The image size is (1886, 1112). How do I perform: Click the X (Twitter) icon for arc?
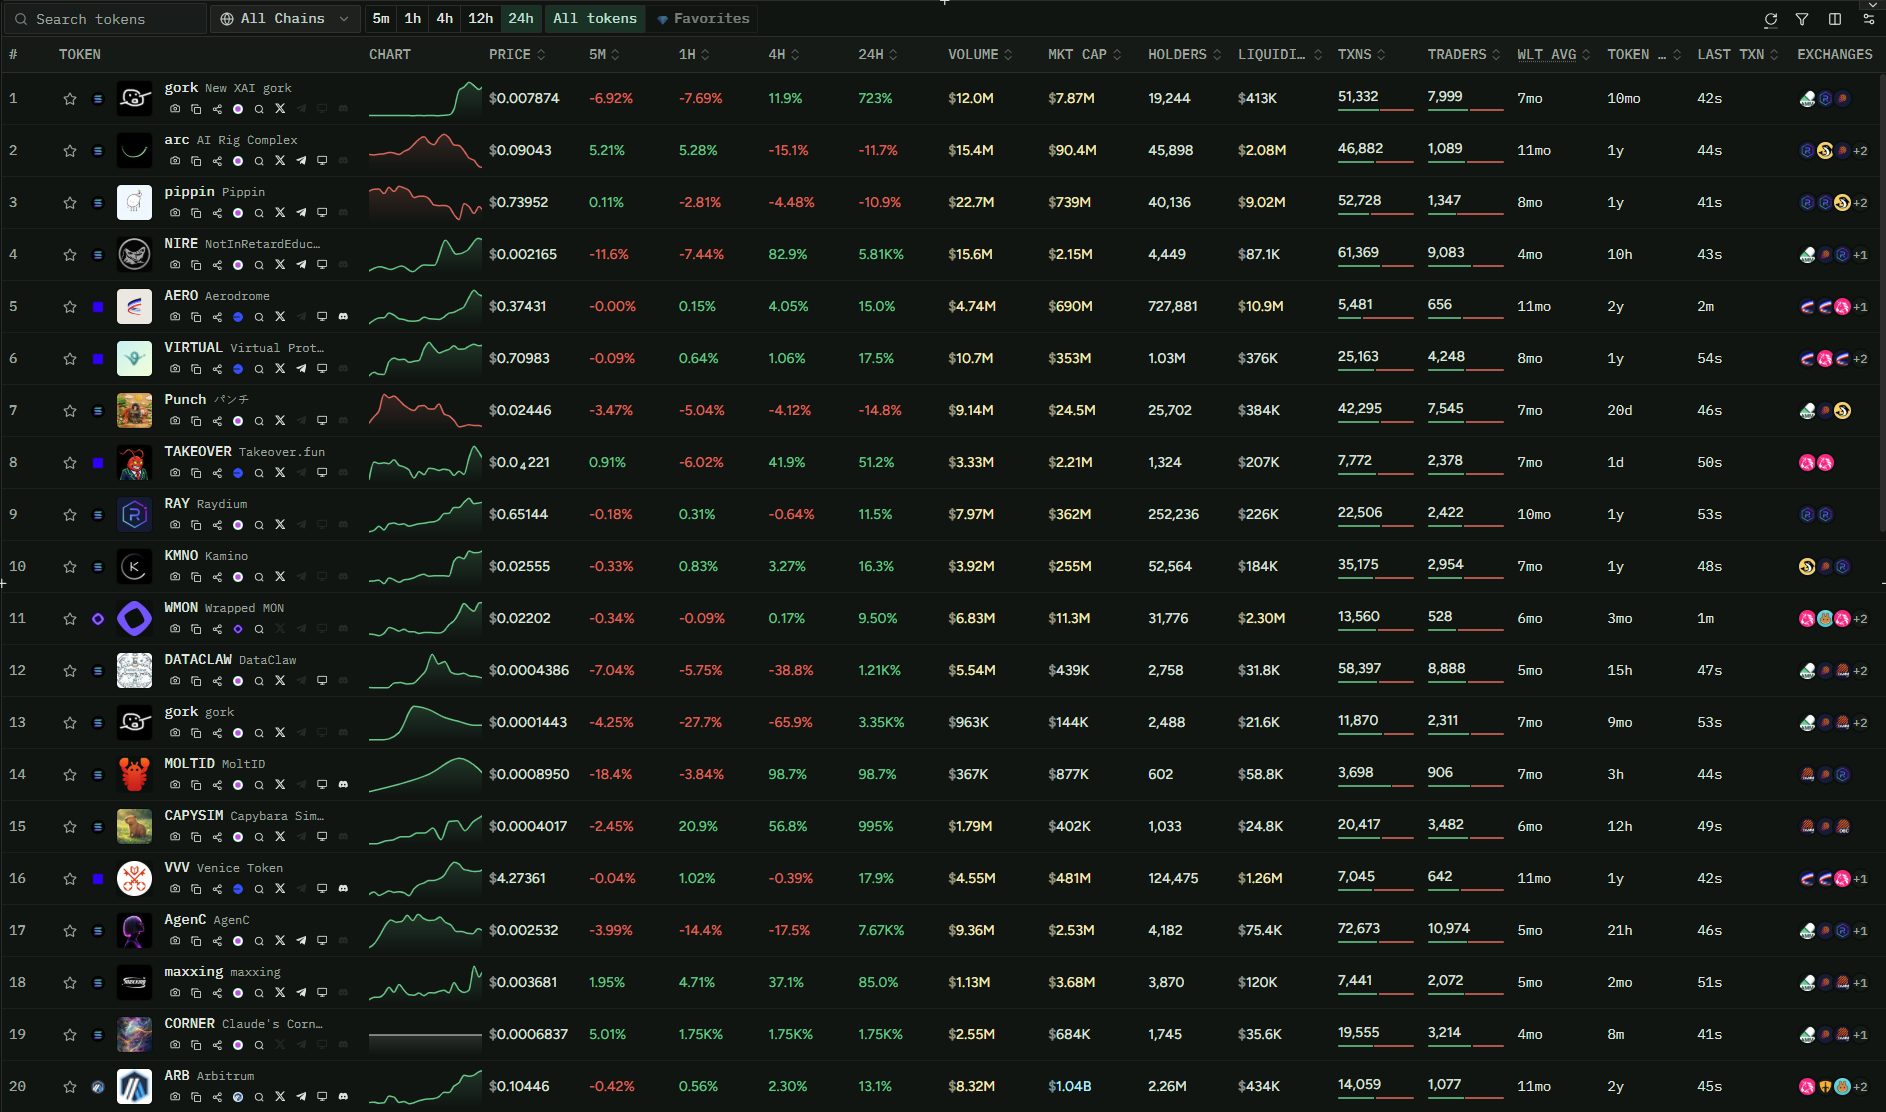(280, 161)
